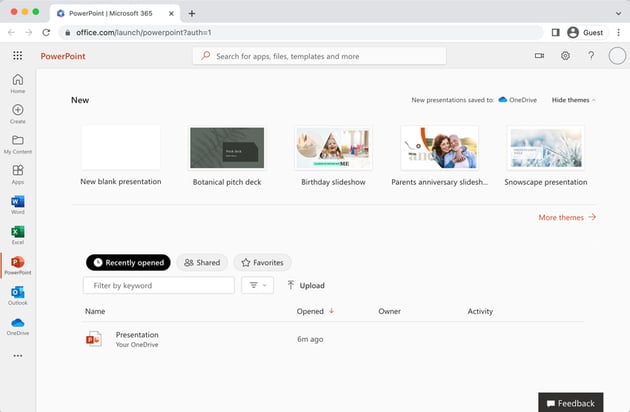Open the app launcher waffle icon

pyautogui.click(x=18, y=56)
